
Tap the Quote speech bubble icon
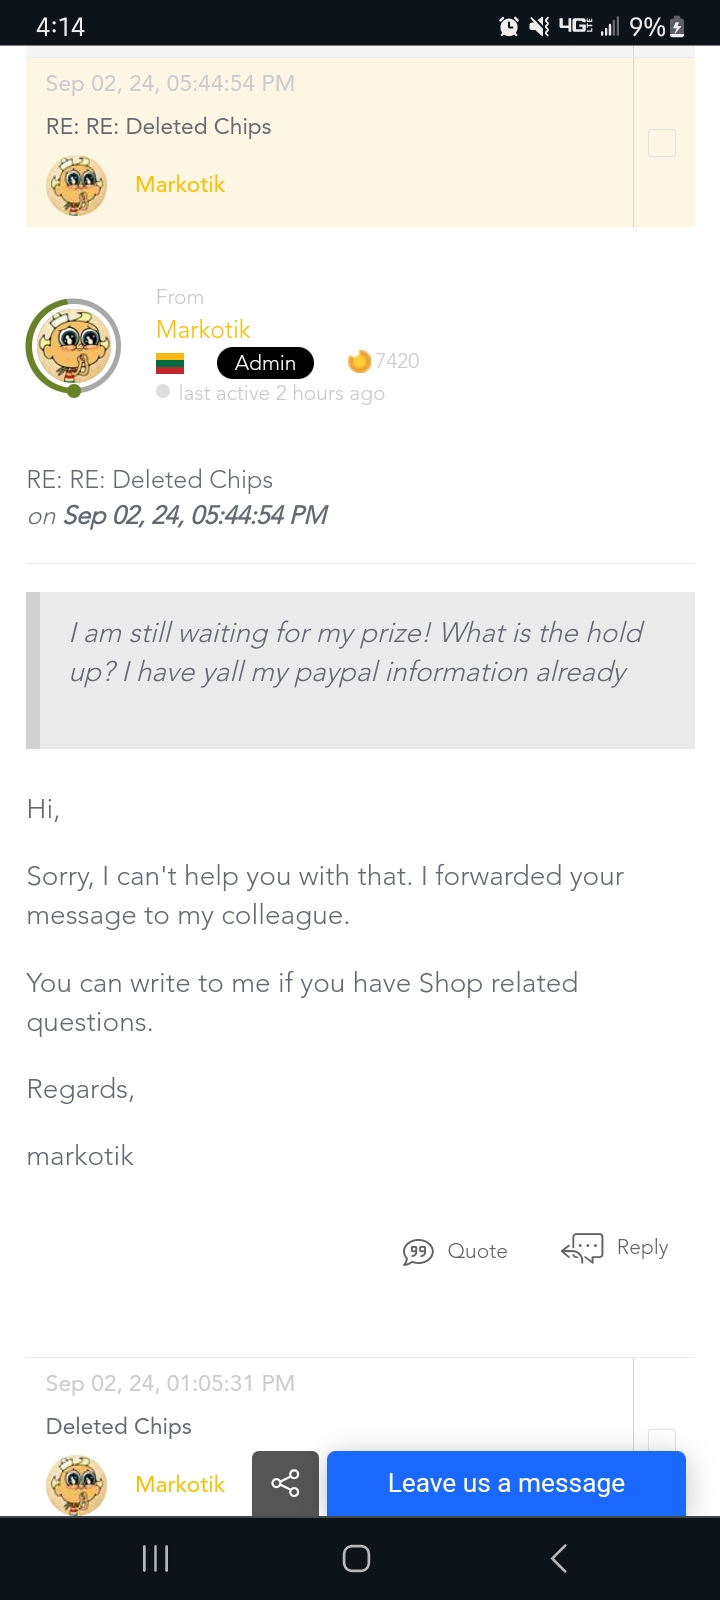pyautogui.click(x=418, y=1252)
